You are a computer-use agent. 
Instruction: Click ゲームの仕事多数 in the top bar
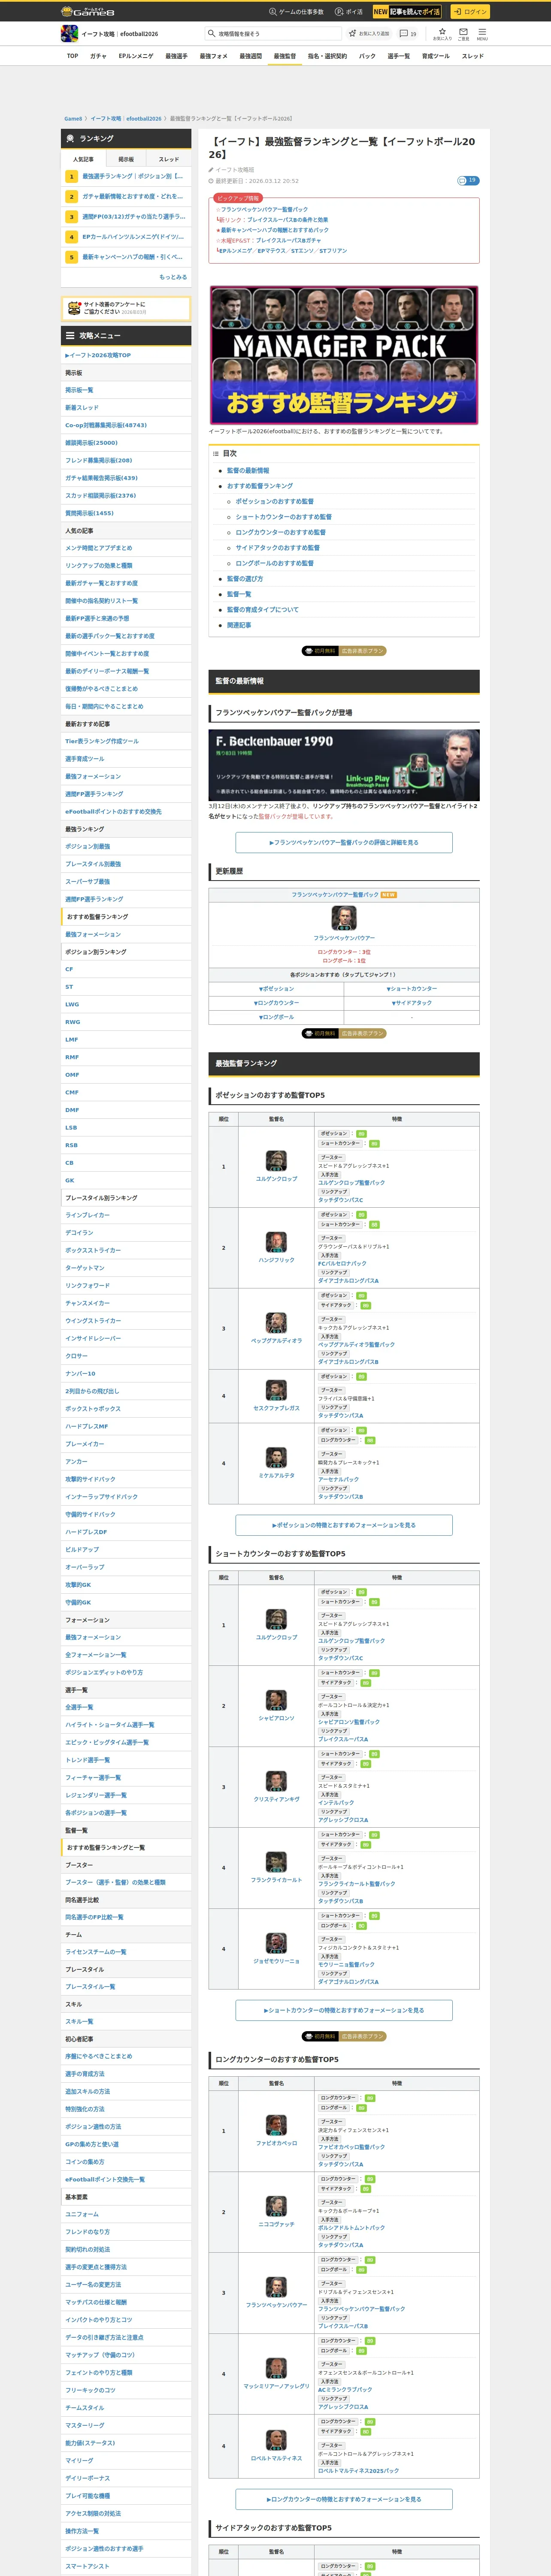click(296, 12)
